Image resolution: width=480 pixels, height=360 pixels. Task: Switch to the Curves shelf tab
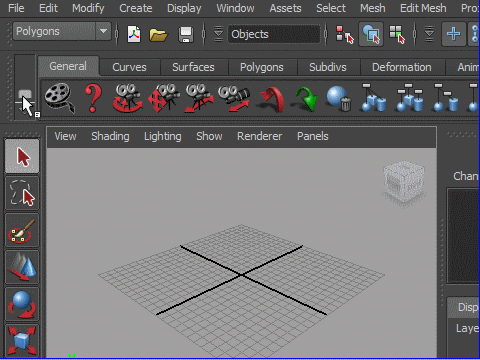129,67
